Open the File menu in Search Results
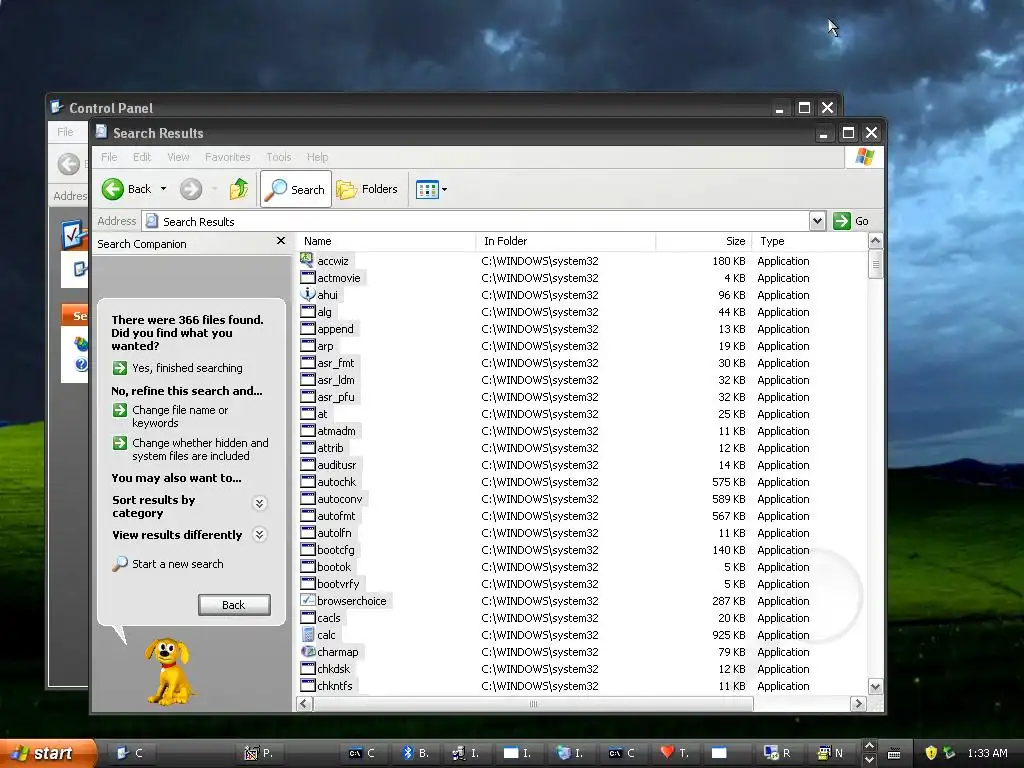Viewport: 1024px width, 768px height. pos(109,157)
